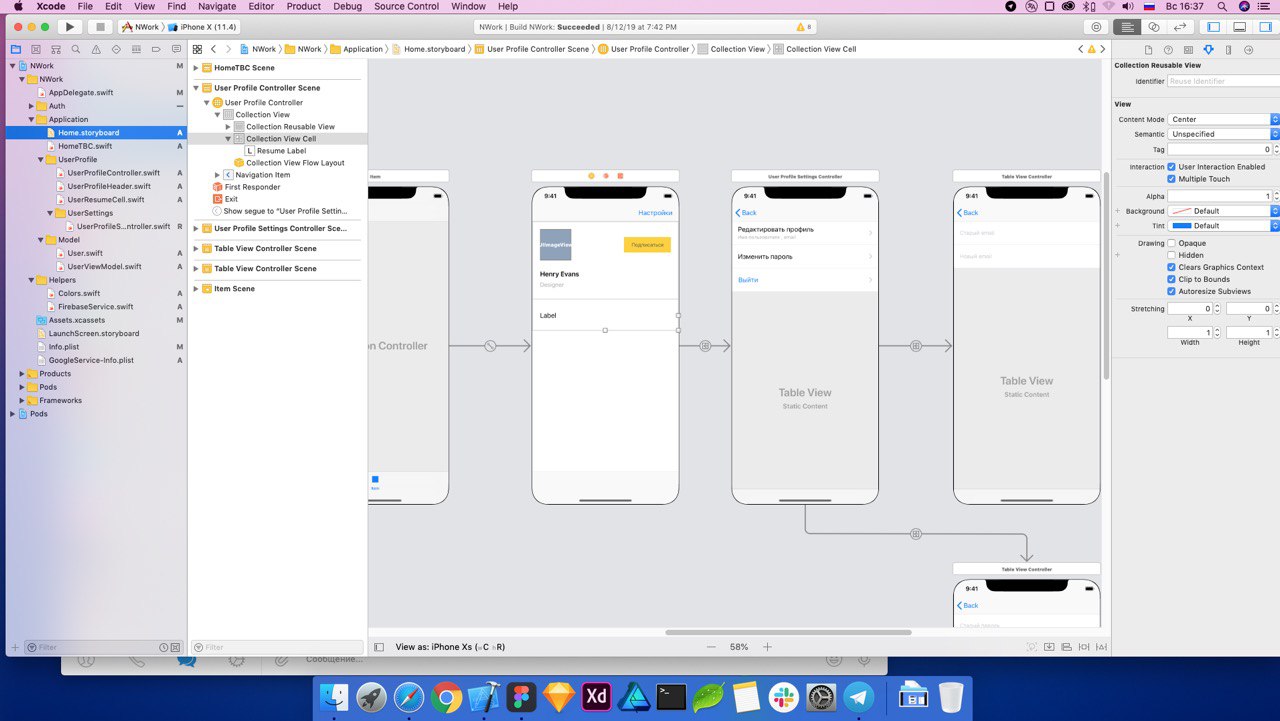Zoom in the storyboard canvas
Viewport: 1280px width, 721px height.
point(768,647)
